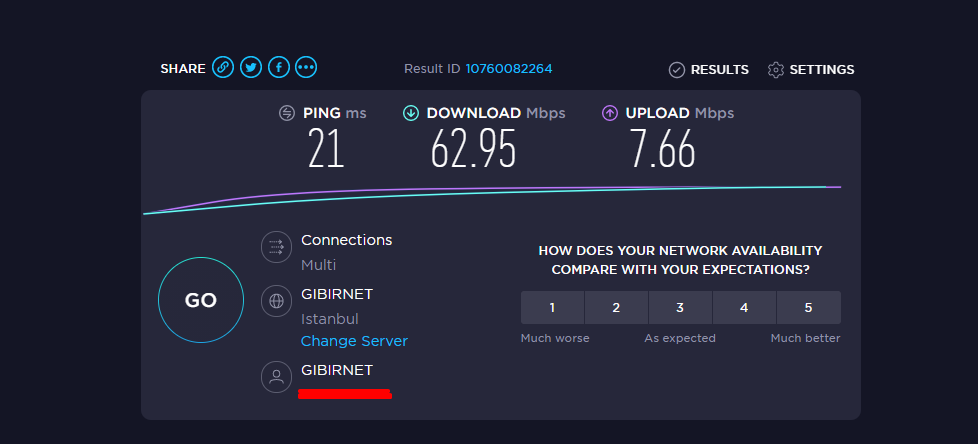Select rating 3 as expected

point(680,307)
